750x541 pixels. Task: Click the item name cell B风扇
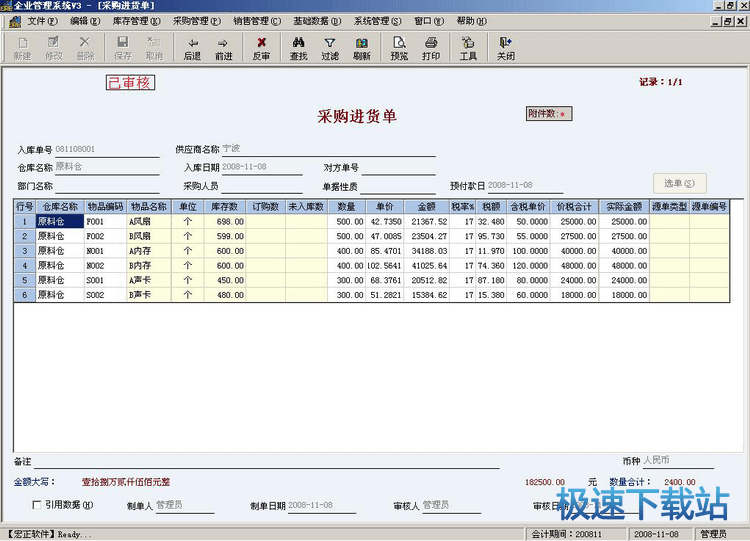[149, 236]
